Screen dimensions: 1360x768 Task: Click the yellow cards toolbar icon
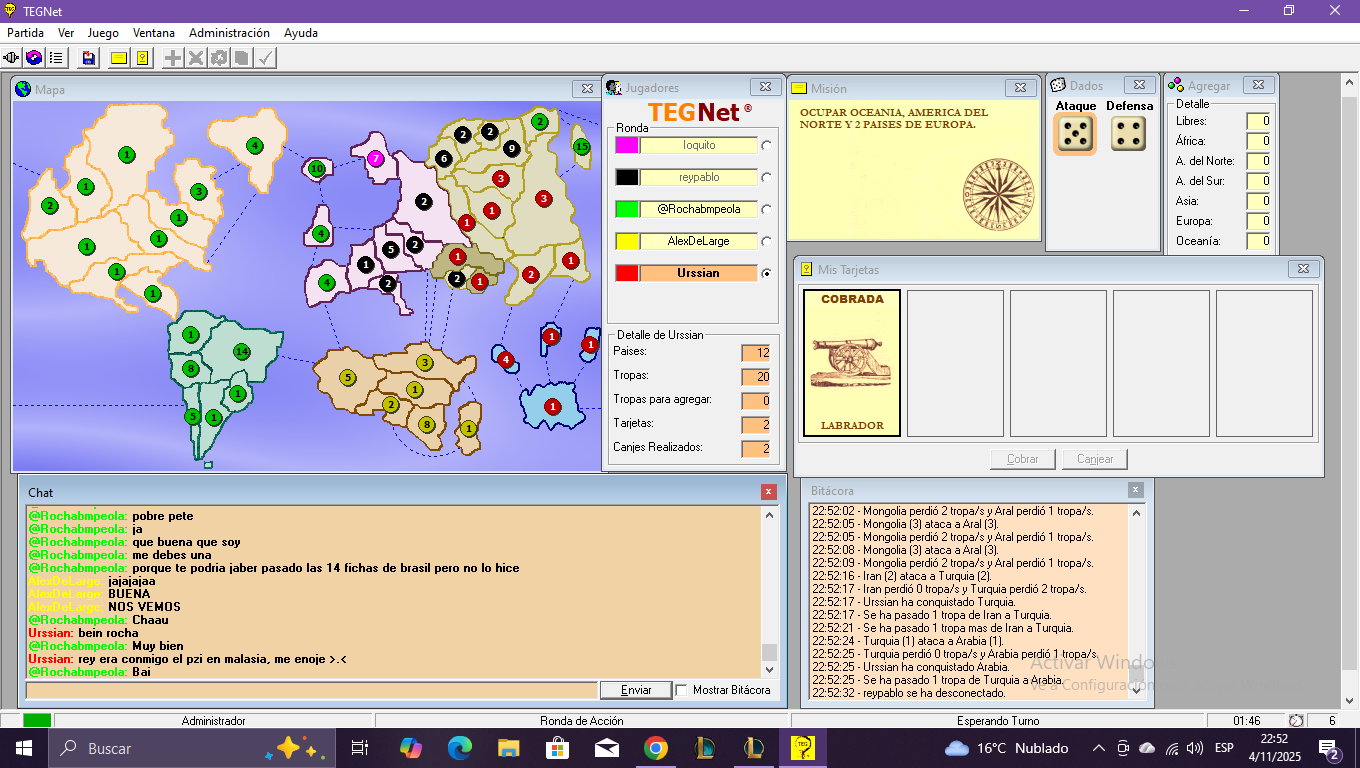[x=142, y=58]
